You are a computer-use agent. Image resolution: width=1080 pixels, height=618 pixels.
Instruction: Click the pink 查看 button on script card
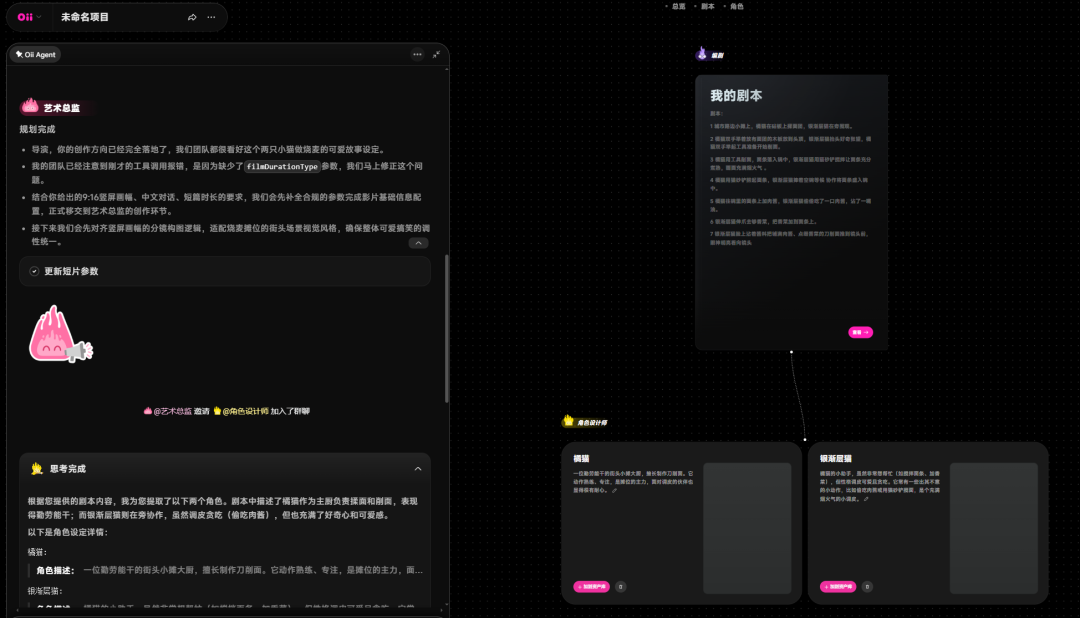click(x=860, y=332)
